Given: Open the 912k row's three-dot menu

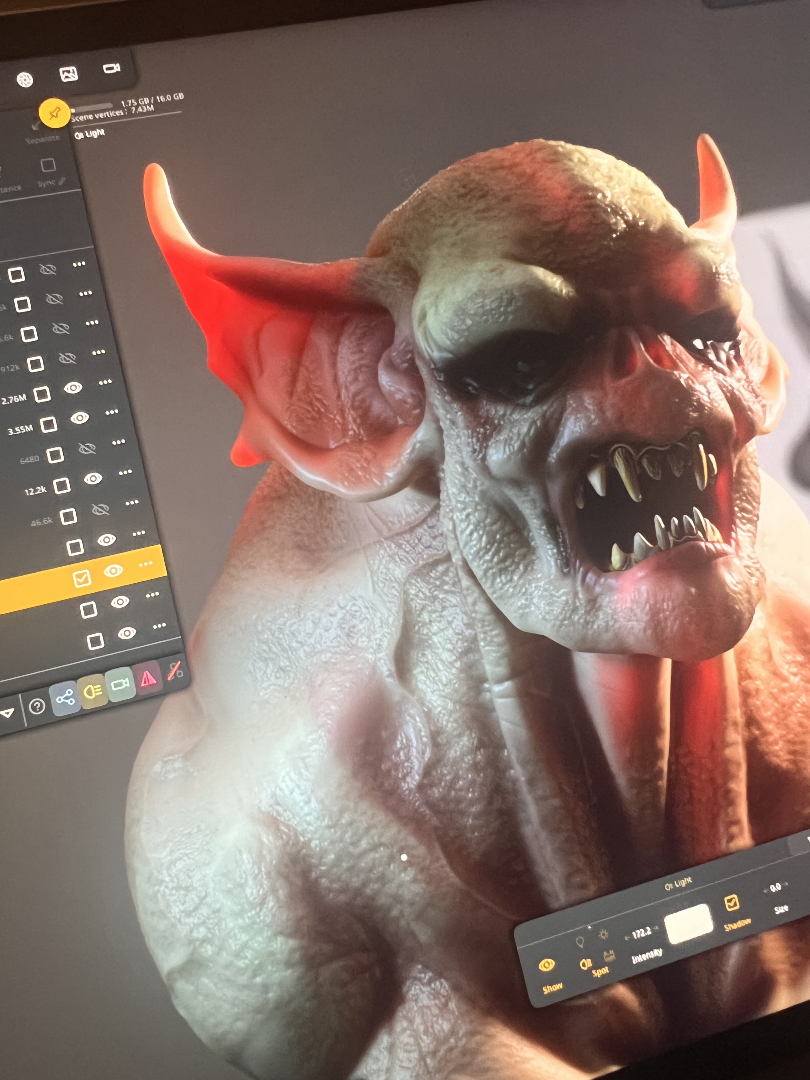Looking at the screenshot, I should pyautogui.click(x=98, y=352).
